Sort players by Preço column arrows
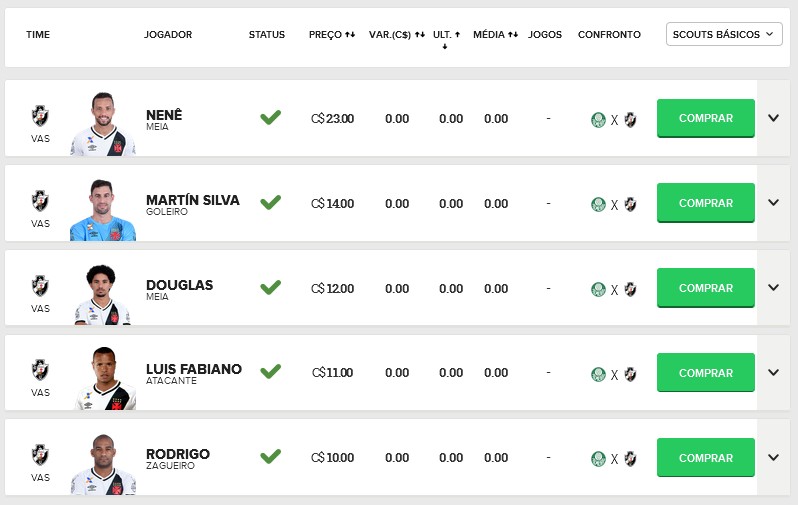The image size is (798, 505). click(332, 34)
